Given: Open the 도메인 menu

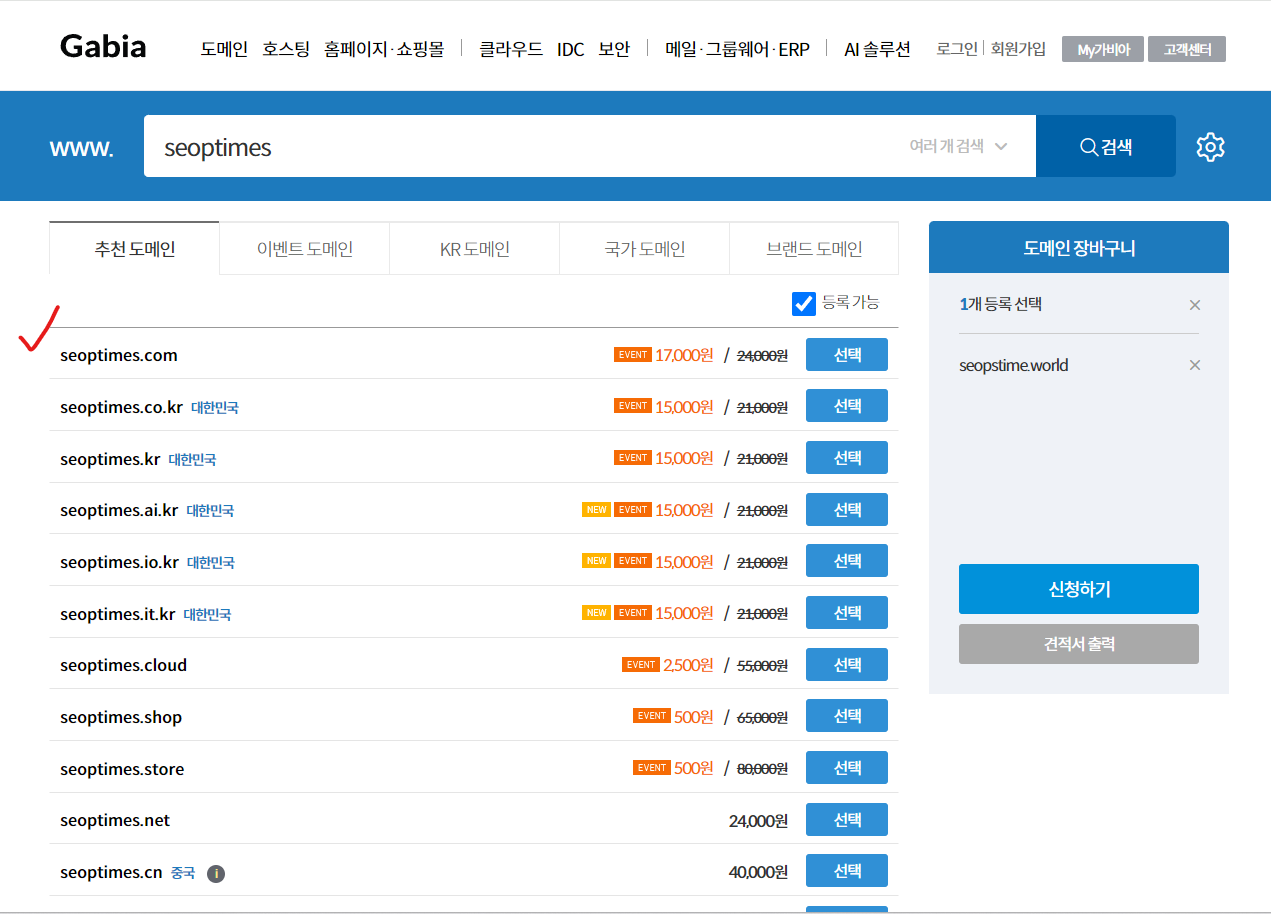Looking at the screenshot, I should click(x=224, y=48).
